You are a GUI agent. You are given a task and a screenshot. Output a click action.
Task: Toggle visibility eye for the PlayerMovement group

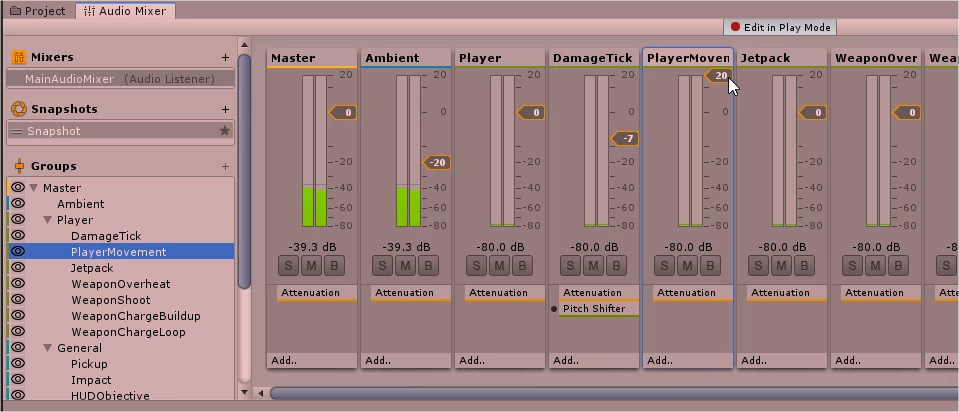pyautogui.click(x=18, y=251)
